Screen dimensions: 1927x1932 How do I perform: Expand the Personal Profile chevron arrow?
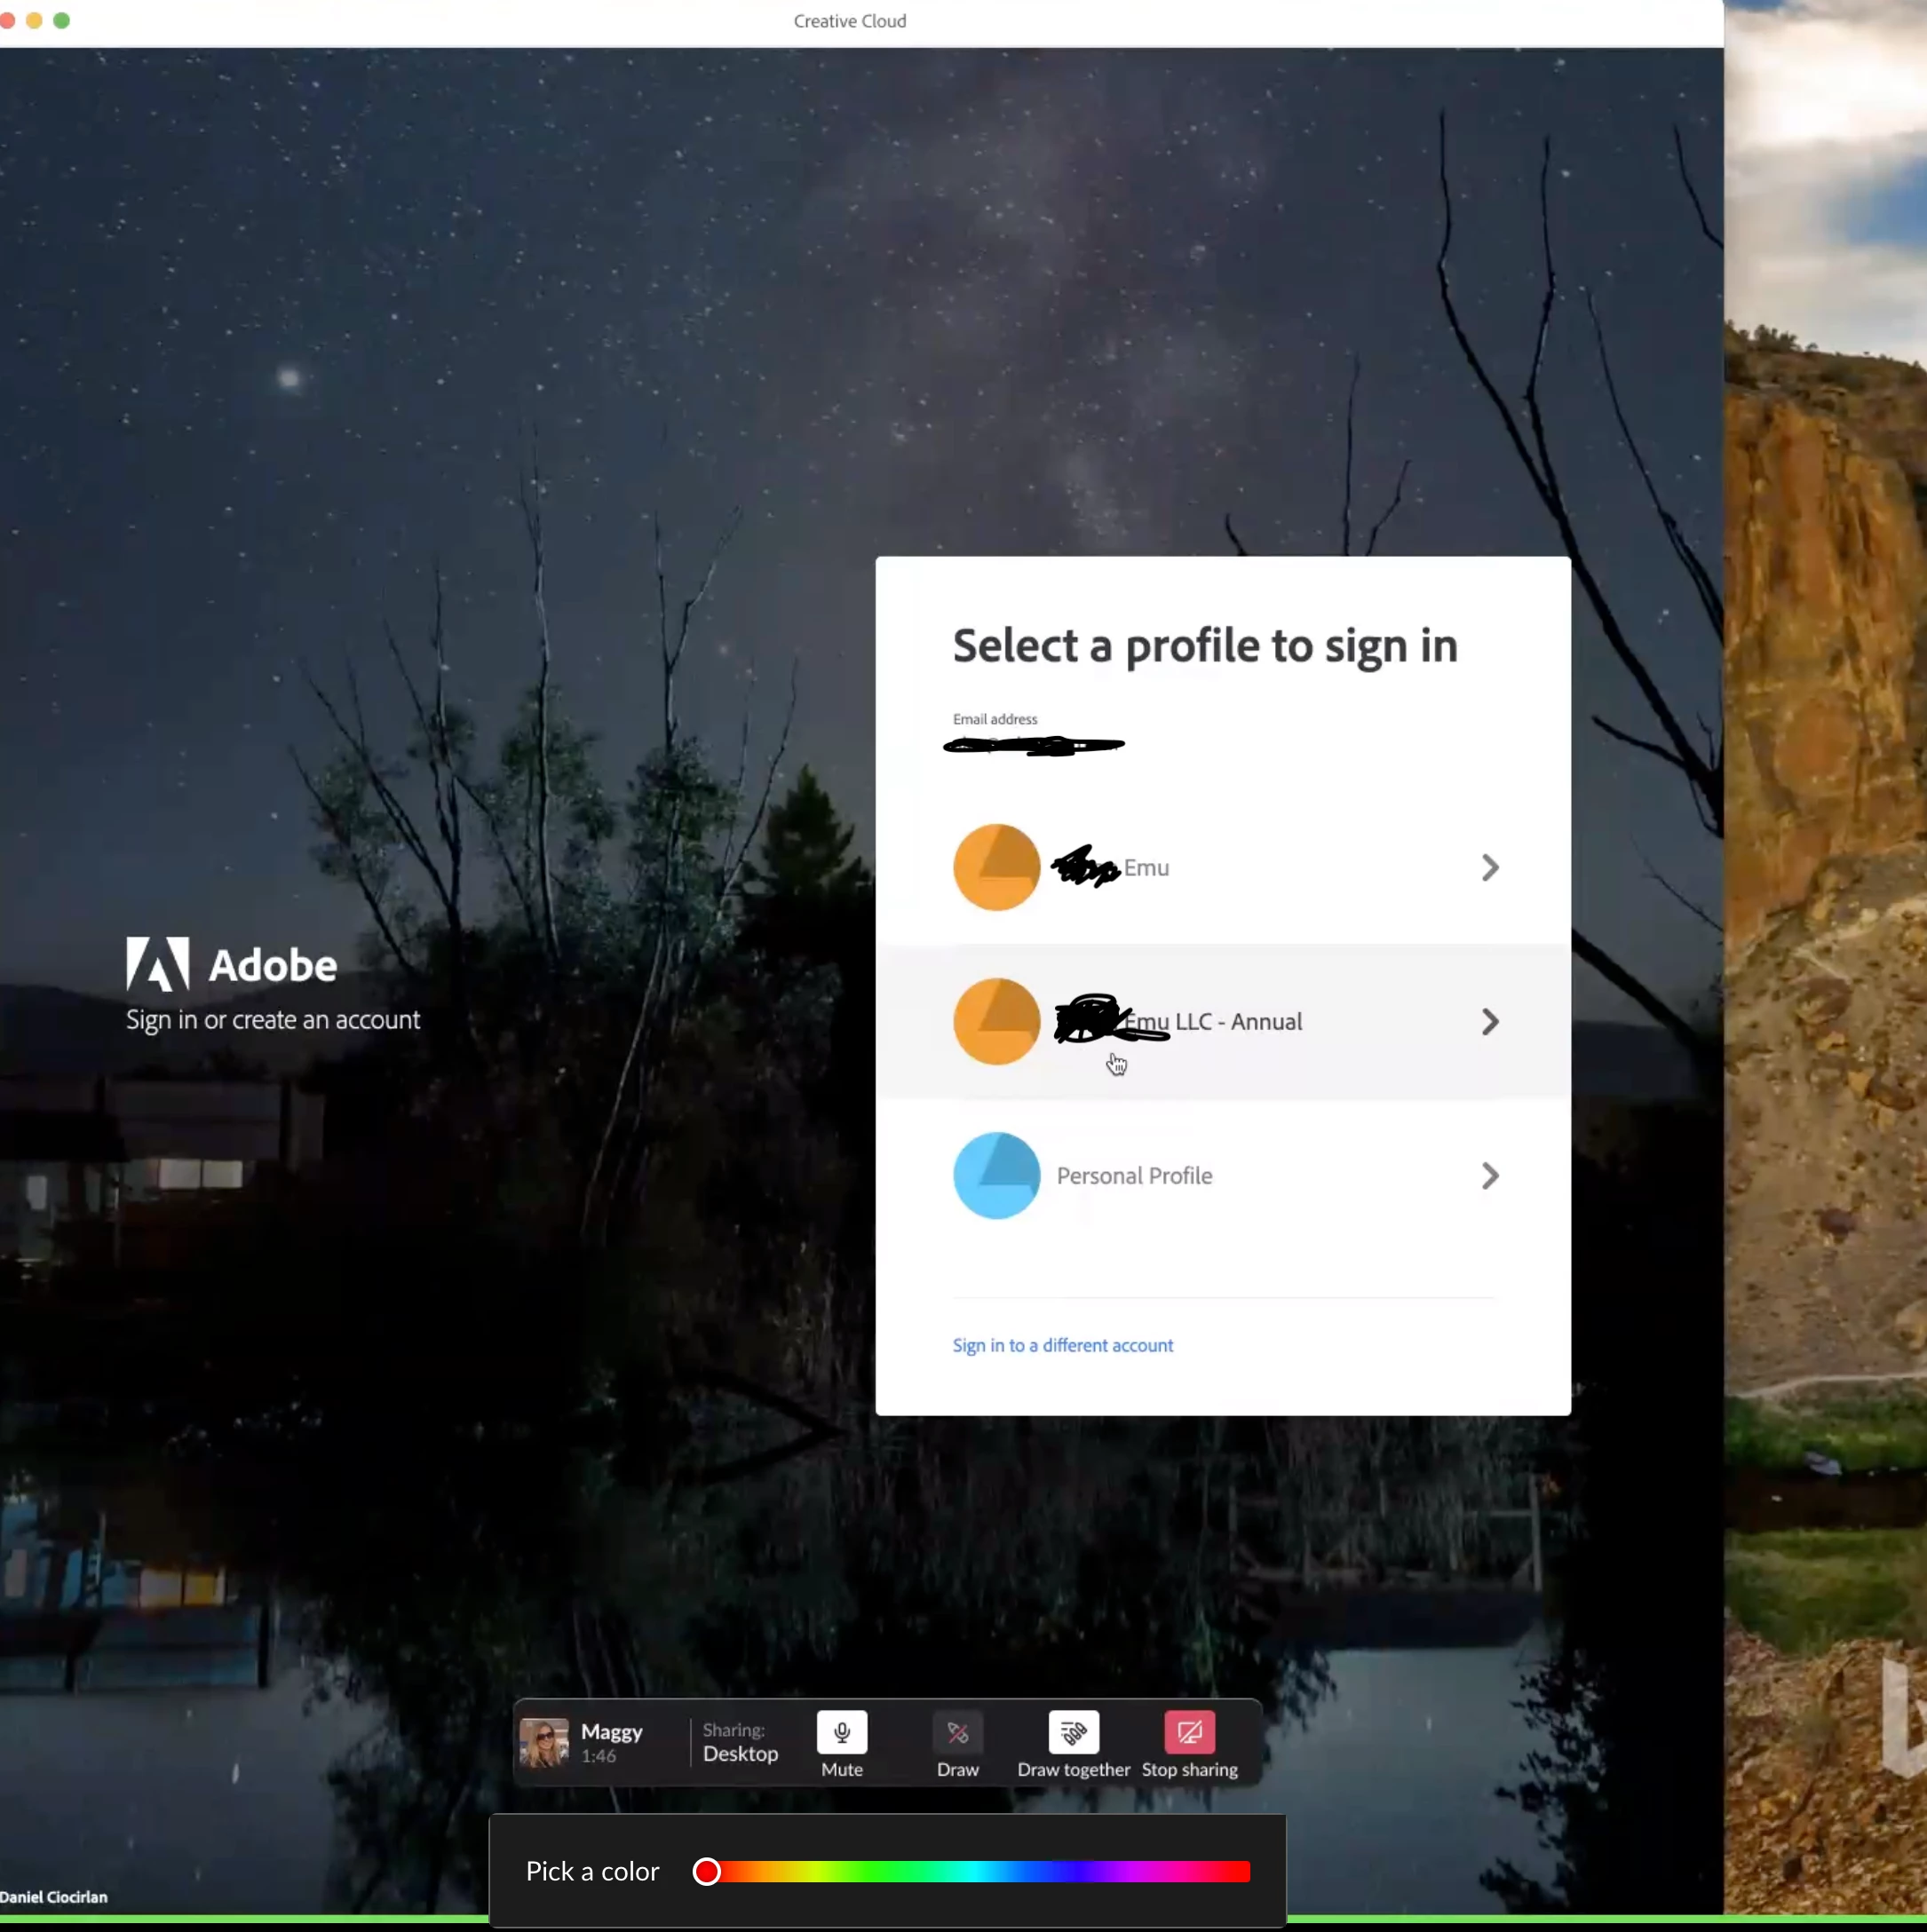pyautogui.click(x=1489, y=1175)
